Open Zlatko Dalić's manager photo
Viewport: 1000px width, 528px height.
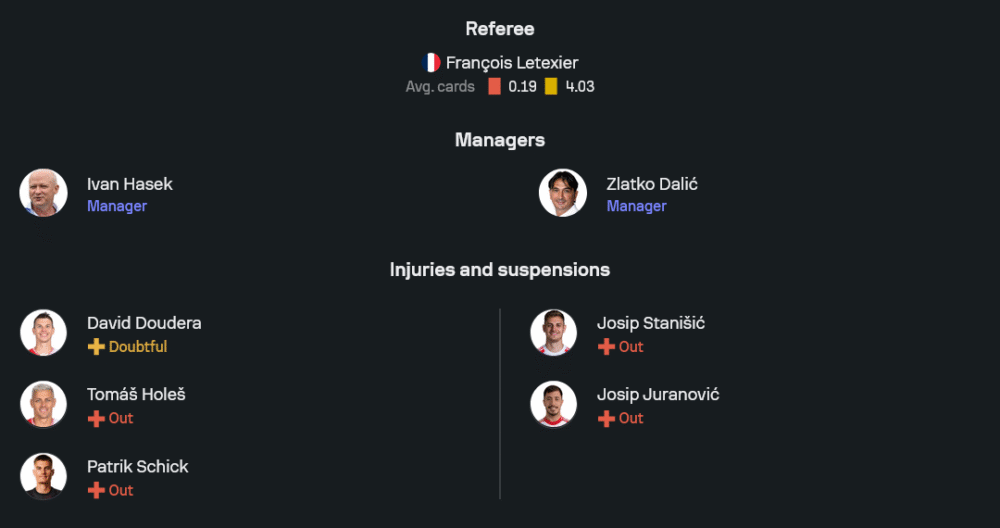pyautogui.click(x=563, y=193)
